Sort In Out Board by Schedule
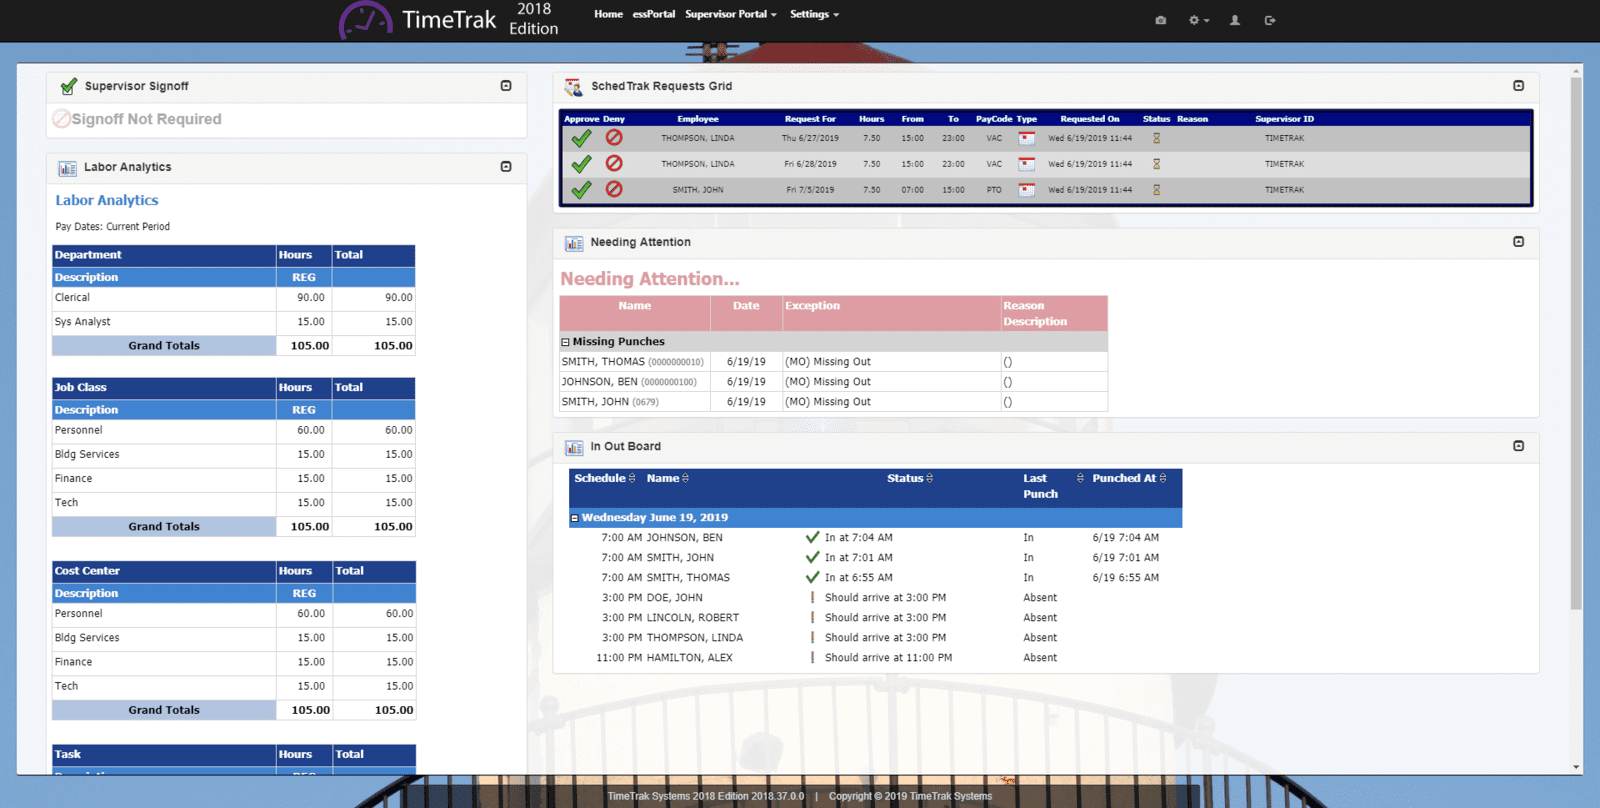 click(x=632, y=478)
